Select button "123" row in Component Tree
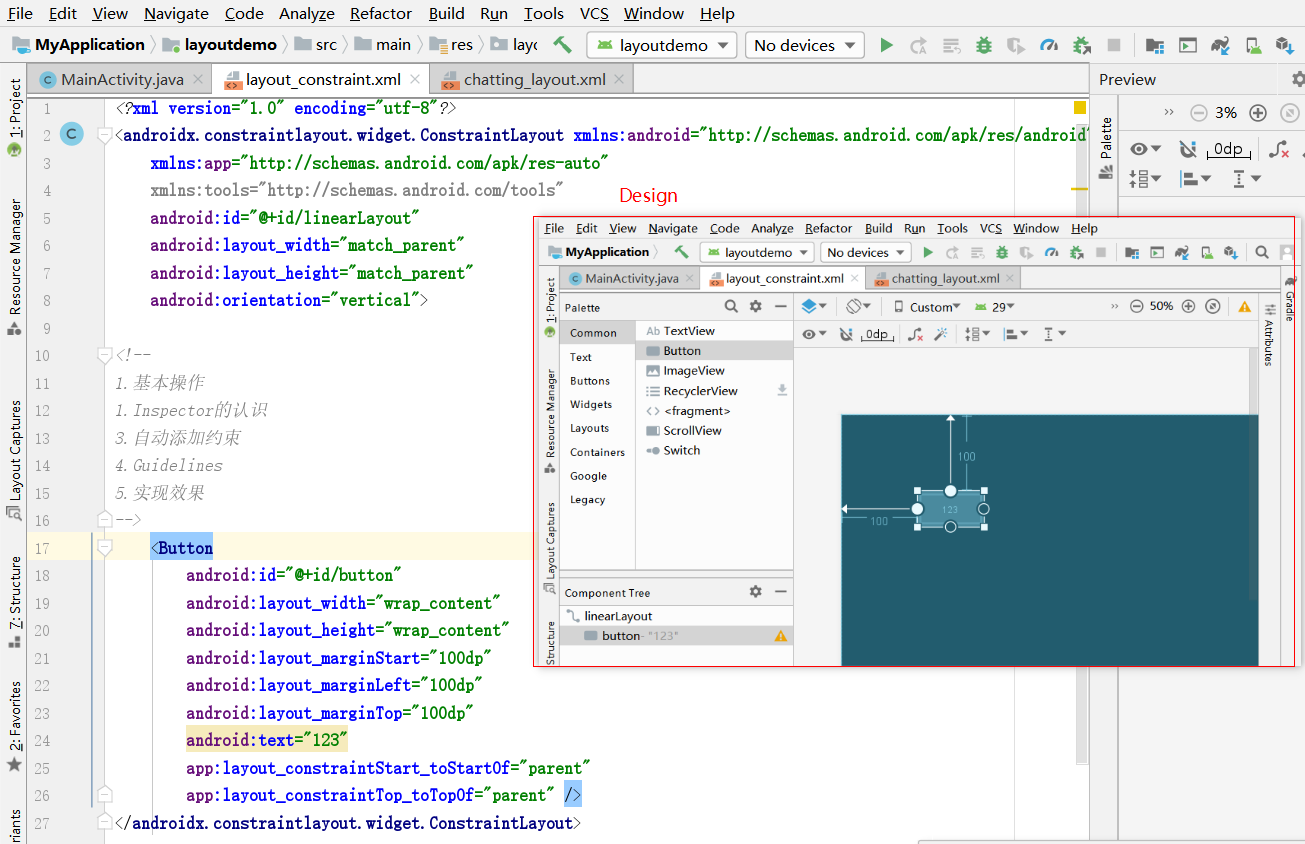1305x844 pixels. click(678, 635)
